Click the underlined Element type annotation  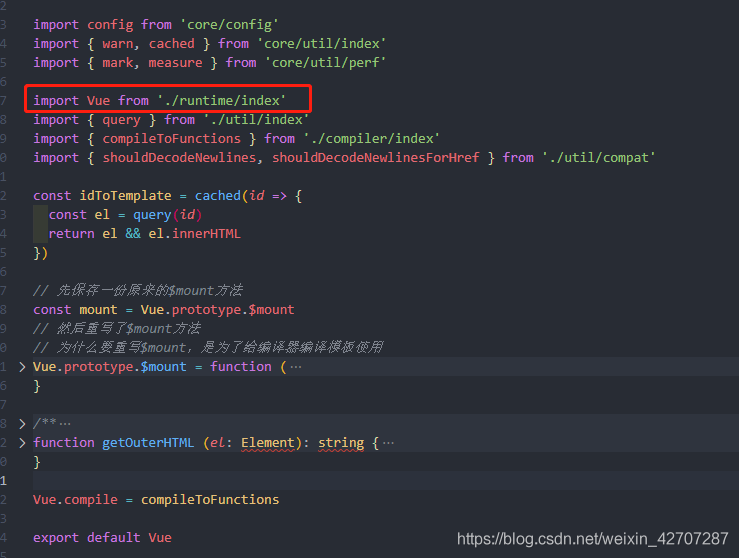click(x=268, y=443)
